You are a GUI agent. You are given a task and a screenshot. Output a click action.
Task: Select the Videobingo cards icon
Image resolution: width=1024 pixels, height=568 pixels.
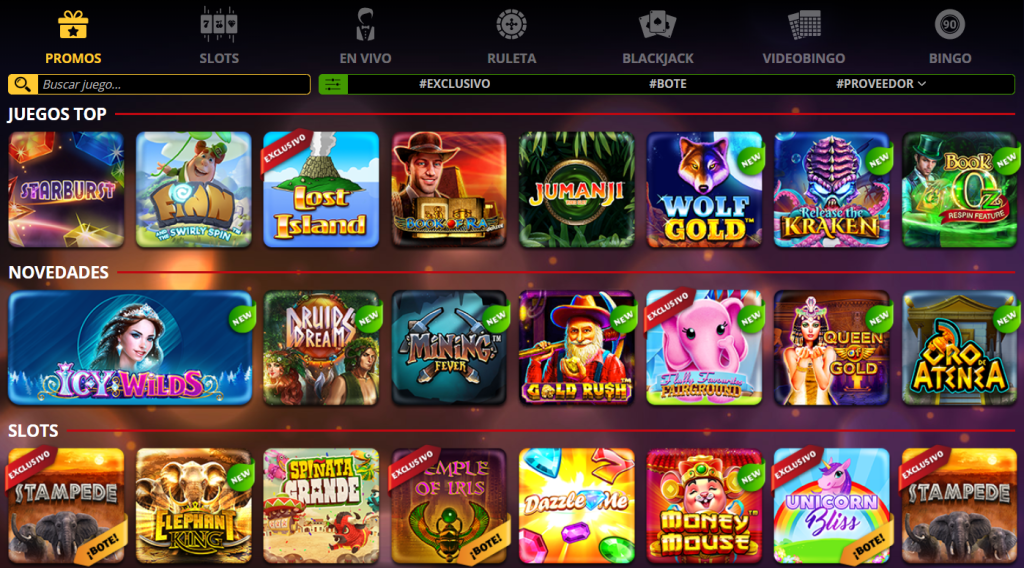tap(804, 25)
